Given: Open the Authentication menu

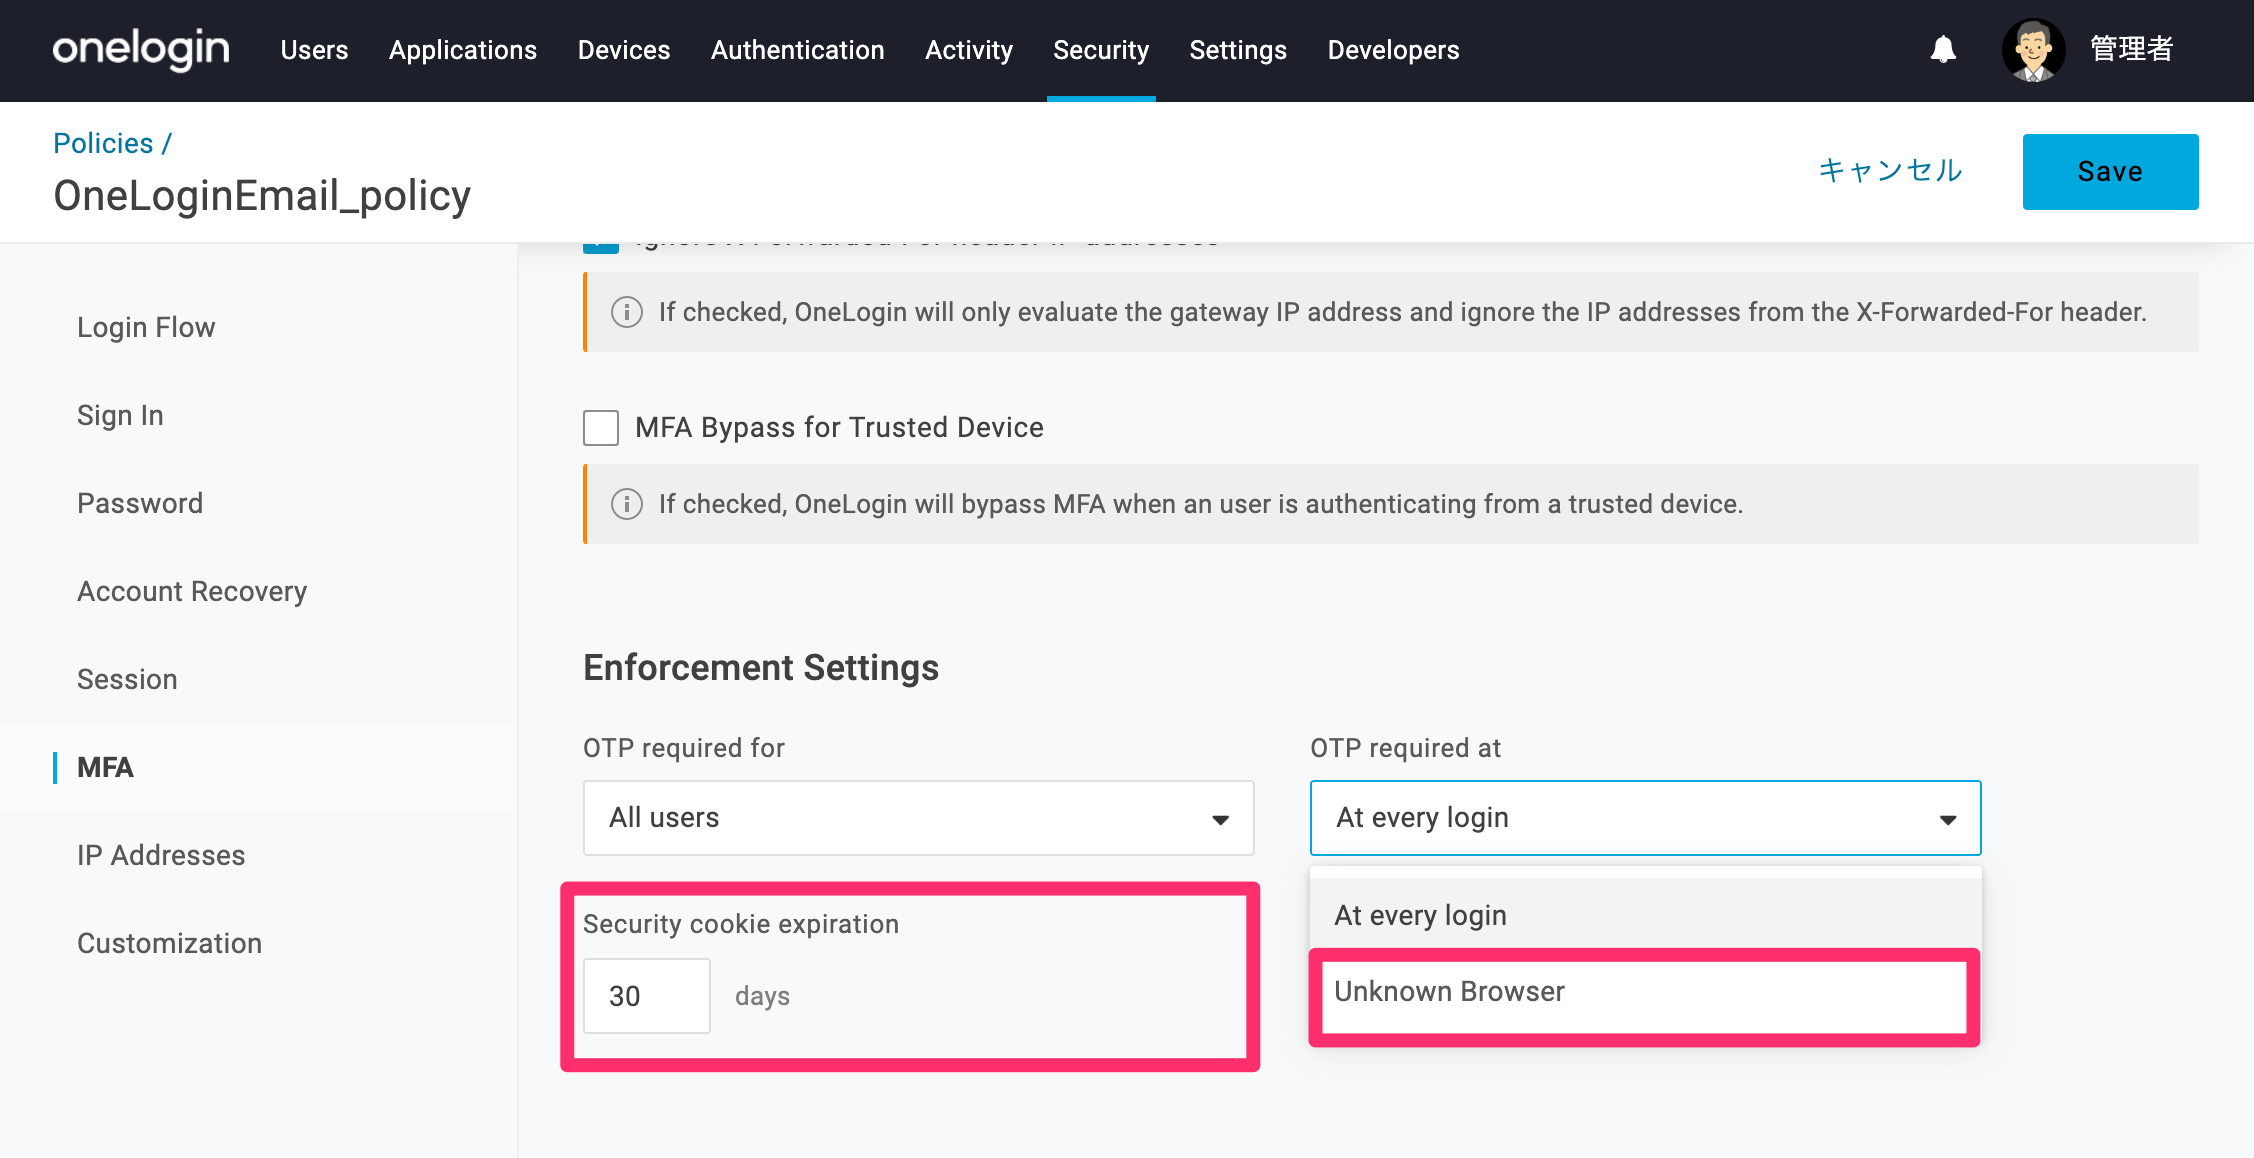Looking at the screenshot, I should click(x=798, y=50).
